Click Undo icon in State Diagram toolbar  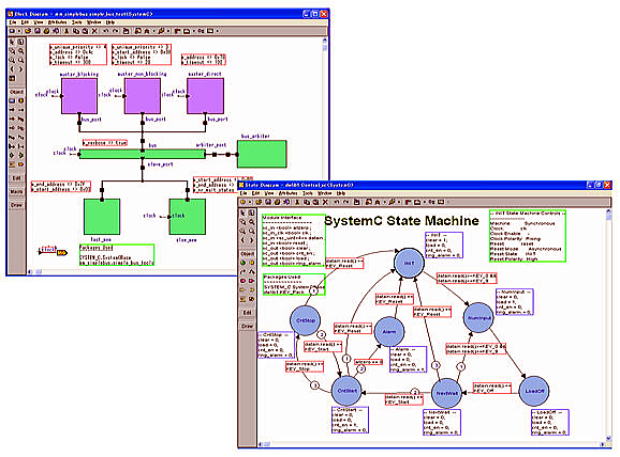[336, 202]
